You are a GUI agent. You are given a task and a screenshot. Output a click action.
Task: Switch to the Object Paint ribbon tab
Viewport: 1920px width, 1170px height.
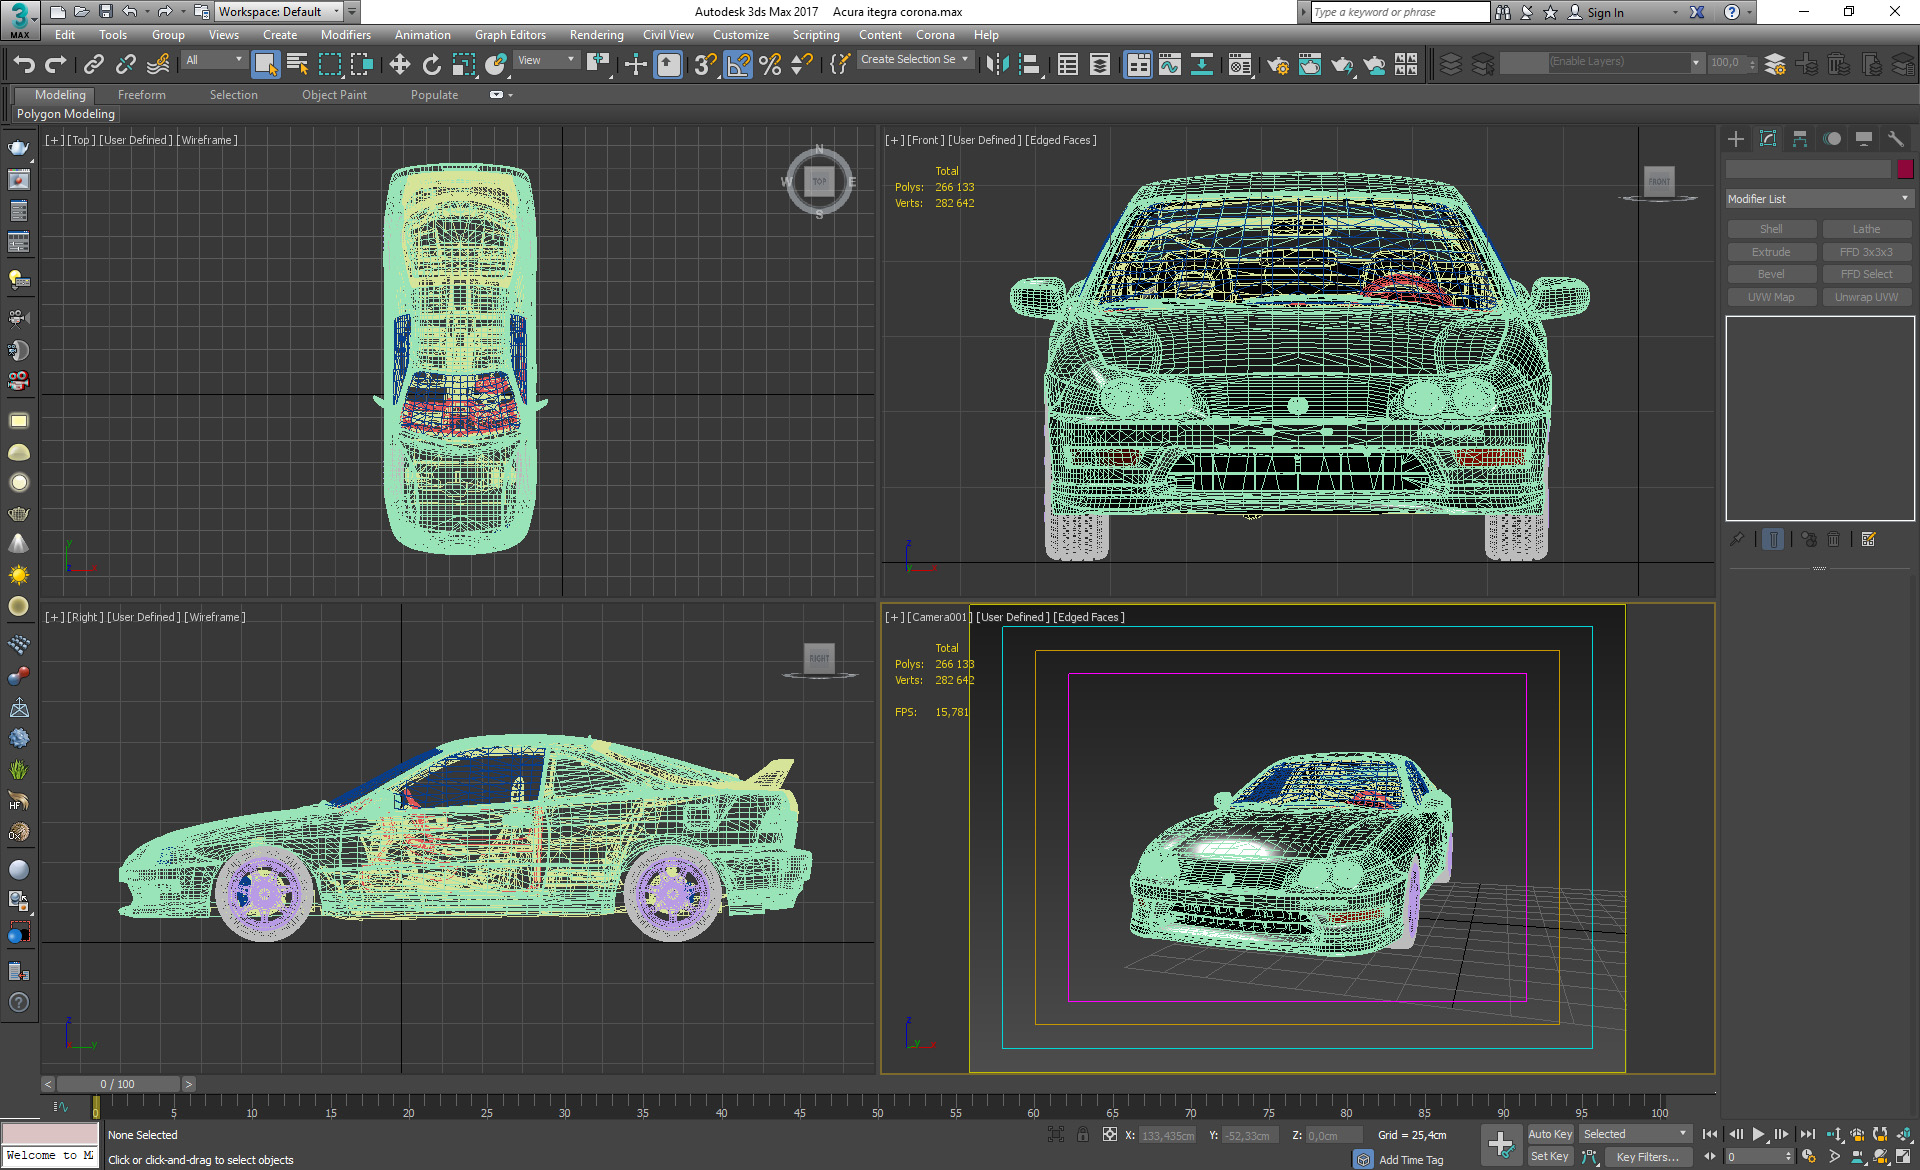[x=334, y=95]
